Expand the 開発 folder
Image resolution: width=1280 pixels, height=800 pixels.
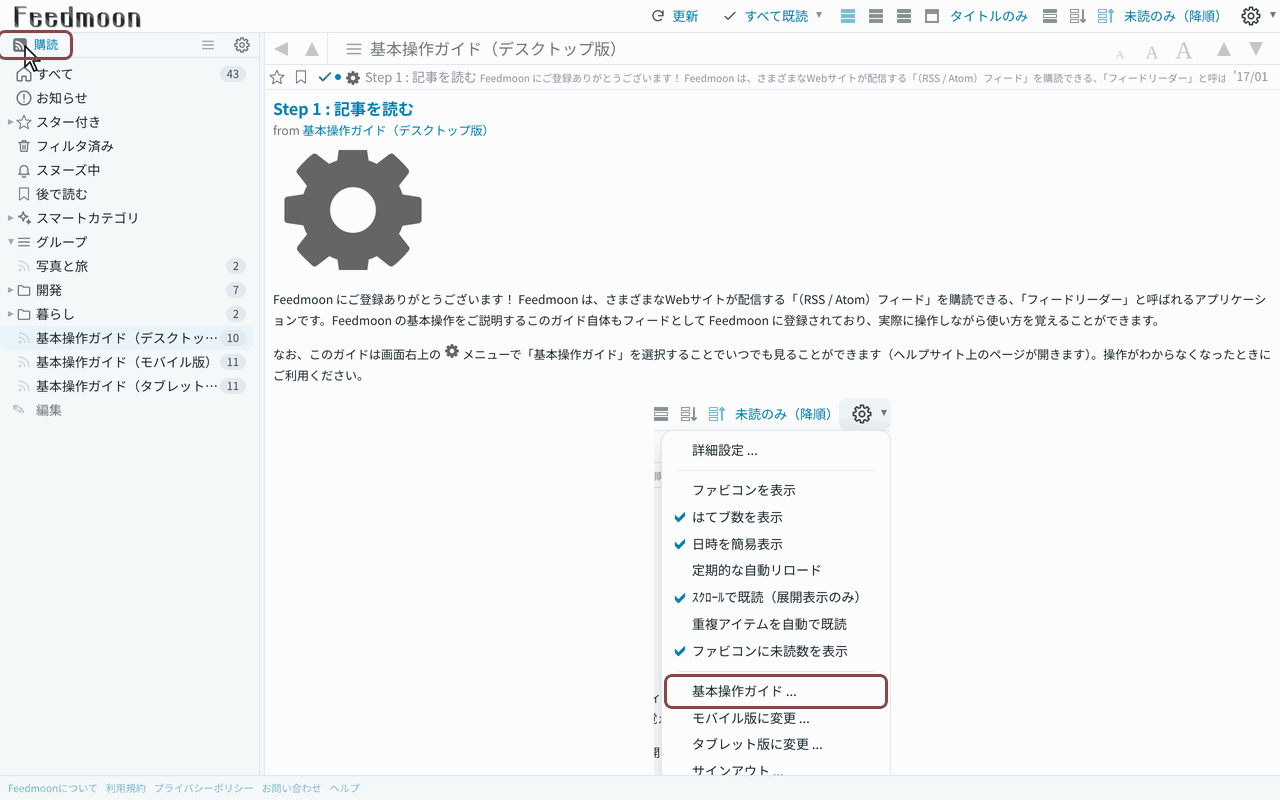pos(10,290)
